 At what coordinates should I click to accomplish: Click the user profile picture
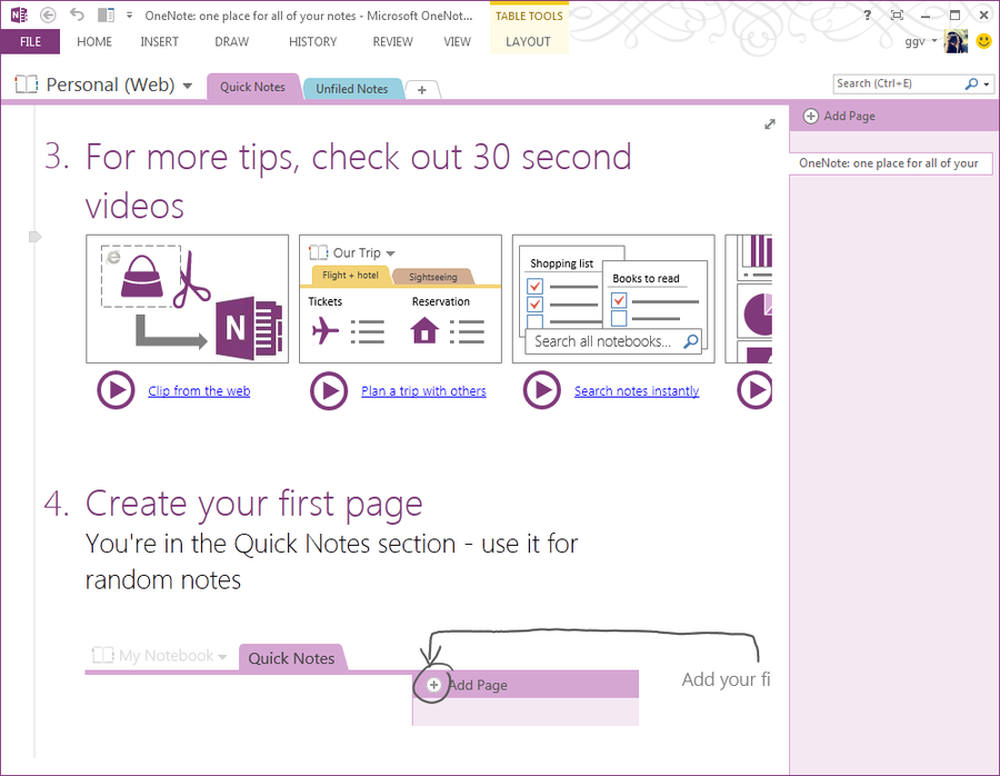click(956, 41)
